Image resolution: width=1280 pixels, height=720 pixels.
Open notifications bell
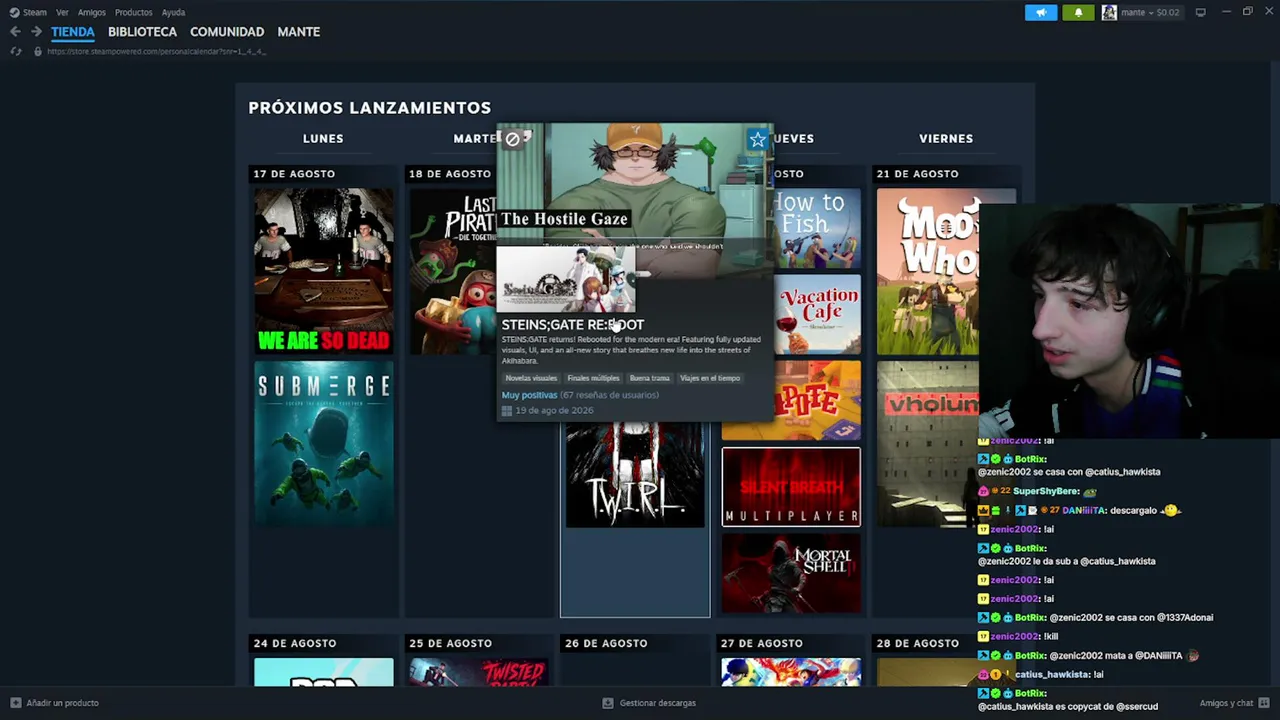[x=1078, y=12]
